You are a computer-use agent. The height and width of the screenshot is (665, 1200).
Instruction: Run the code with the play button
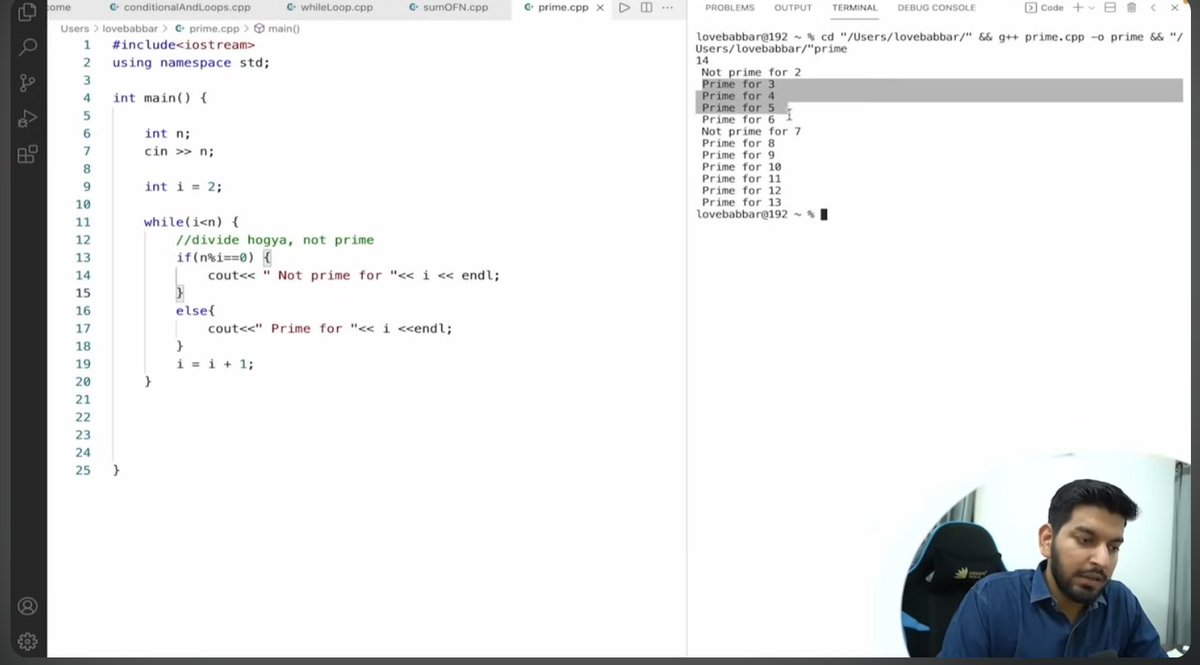coord(624,8)
